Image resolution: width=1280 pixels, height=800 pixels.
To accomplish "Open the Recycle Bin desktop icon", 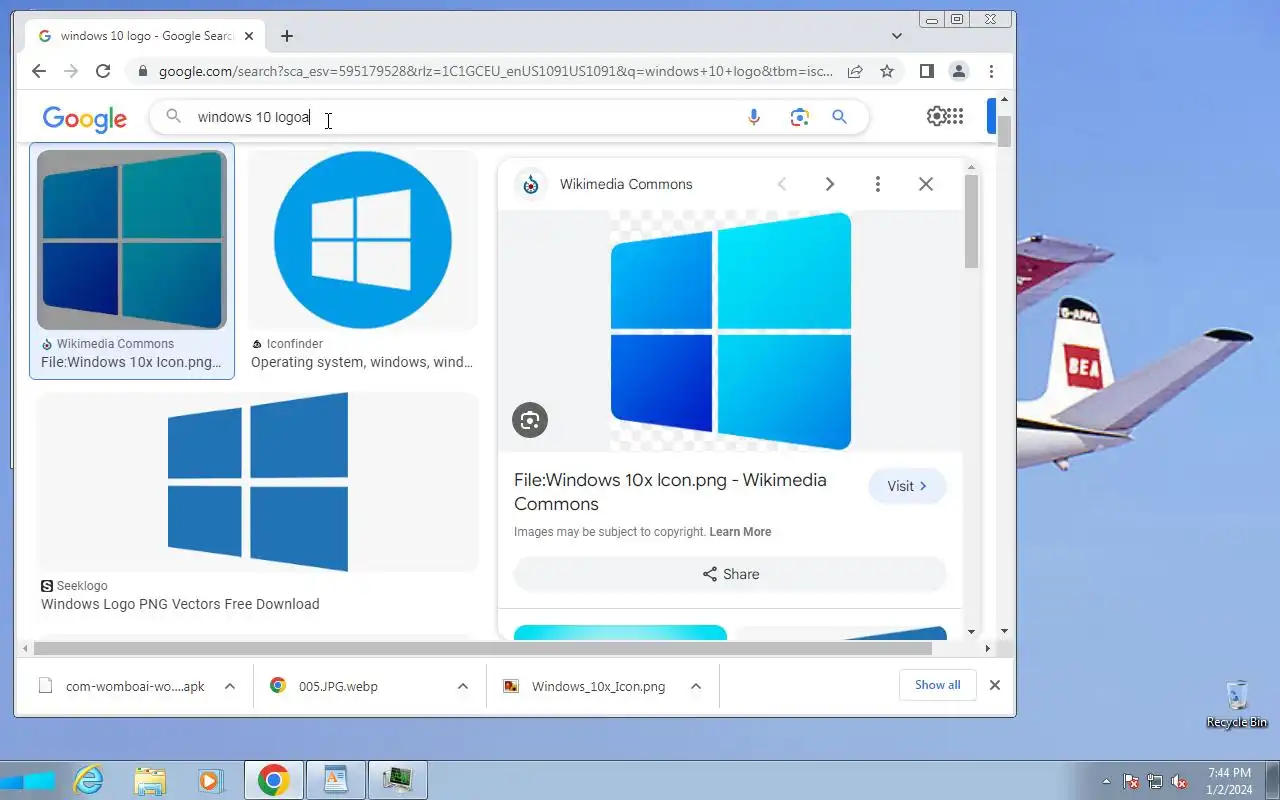I will click(1237, 704).
